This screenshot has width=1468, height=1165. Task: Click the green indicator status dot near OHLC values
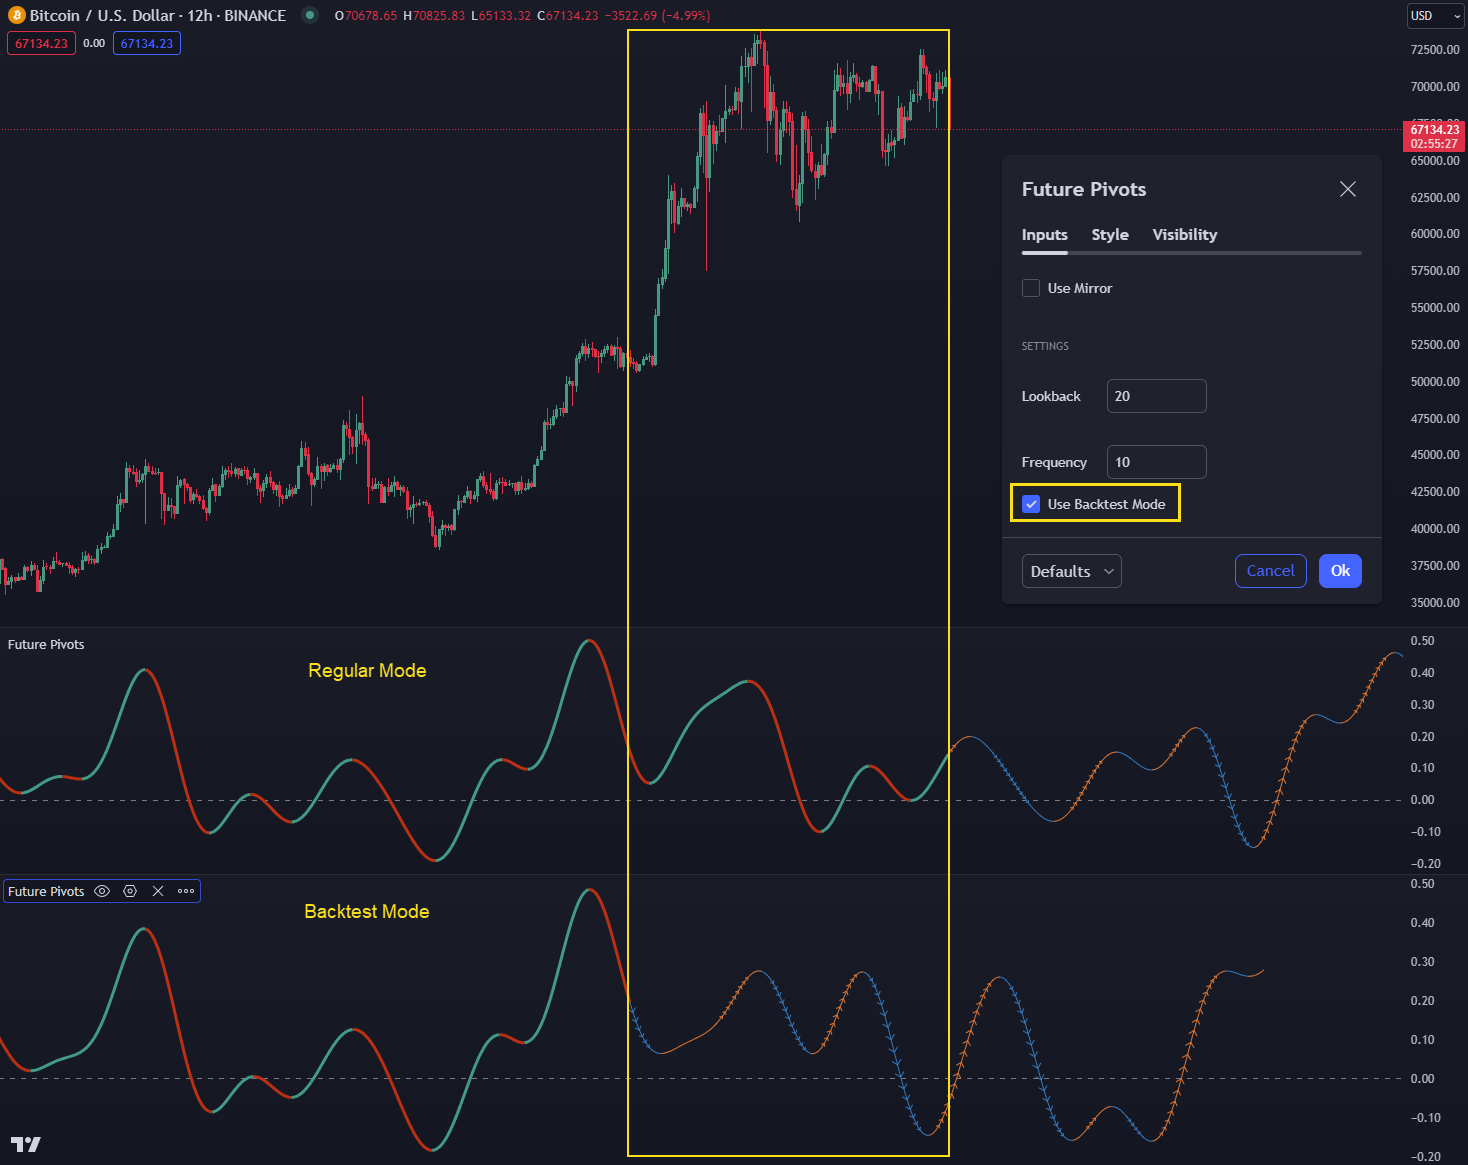[309, 16]
